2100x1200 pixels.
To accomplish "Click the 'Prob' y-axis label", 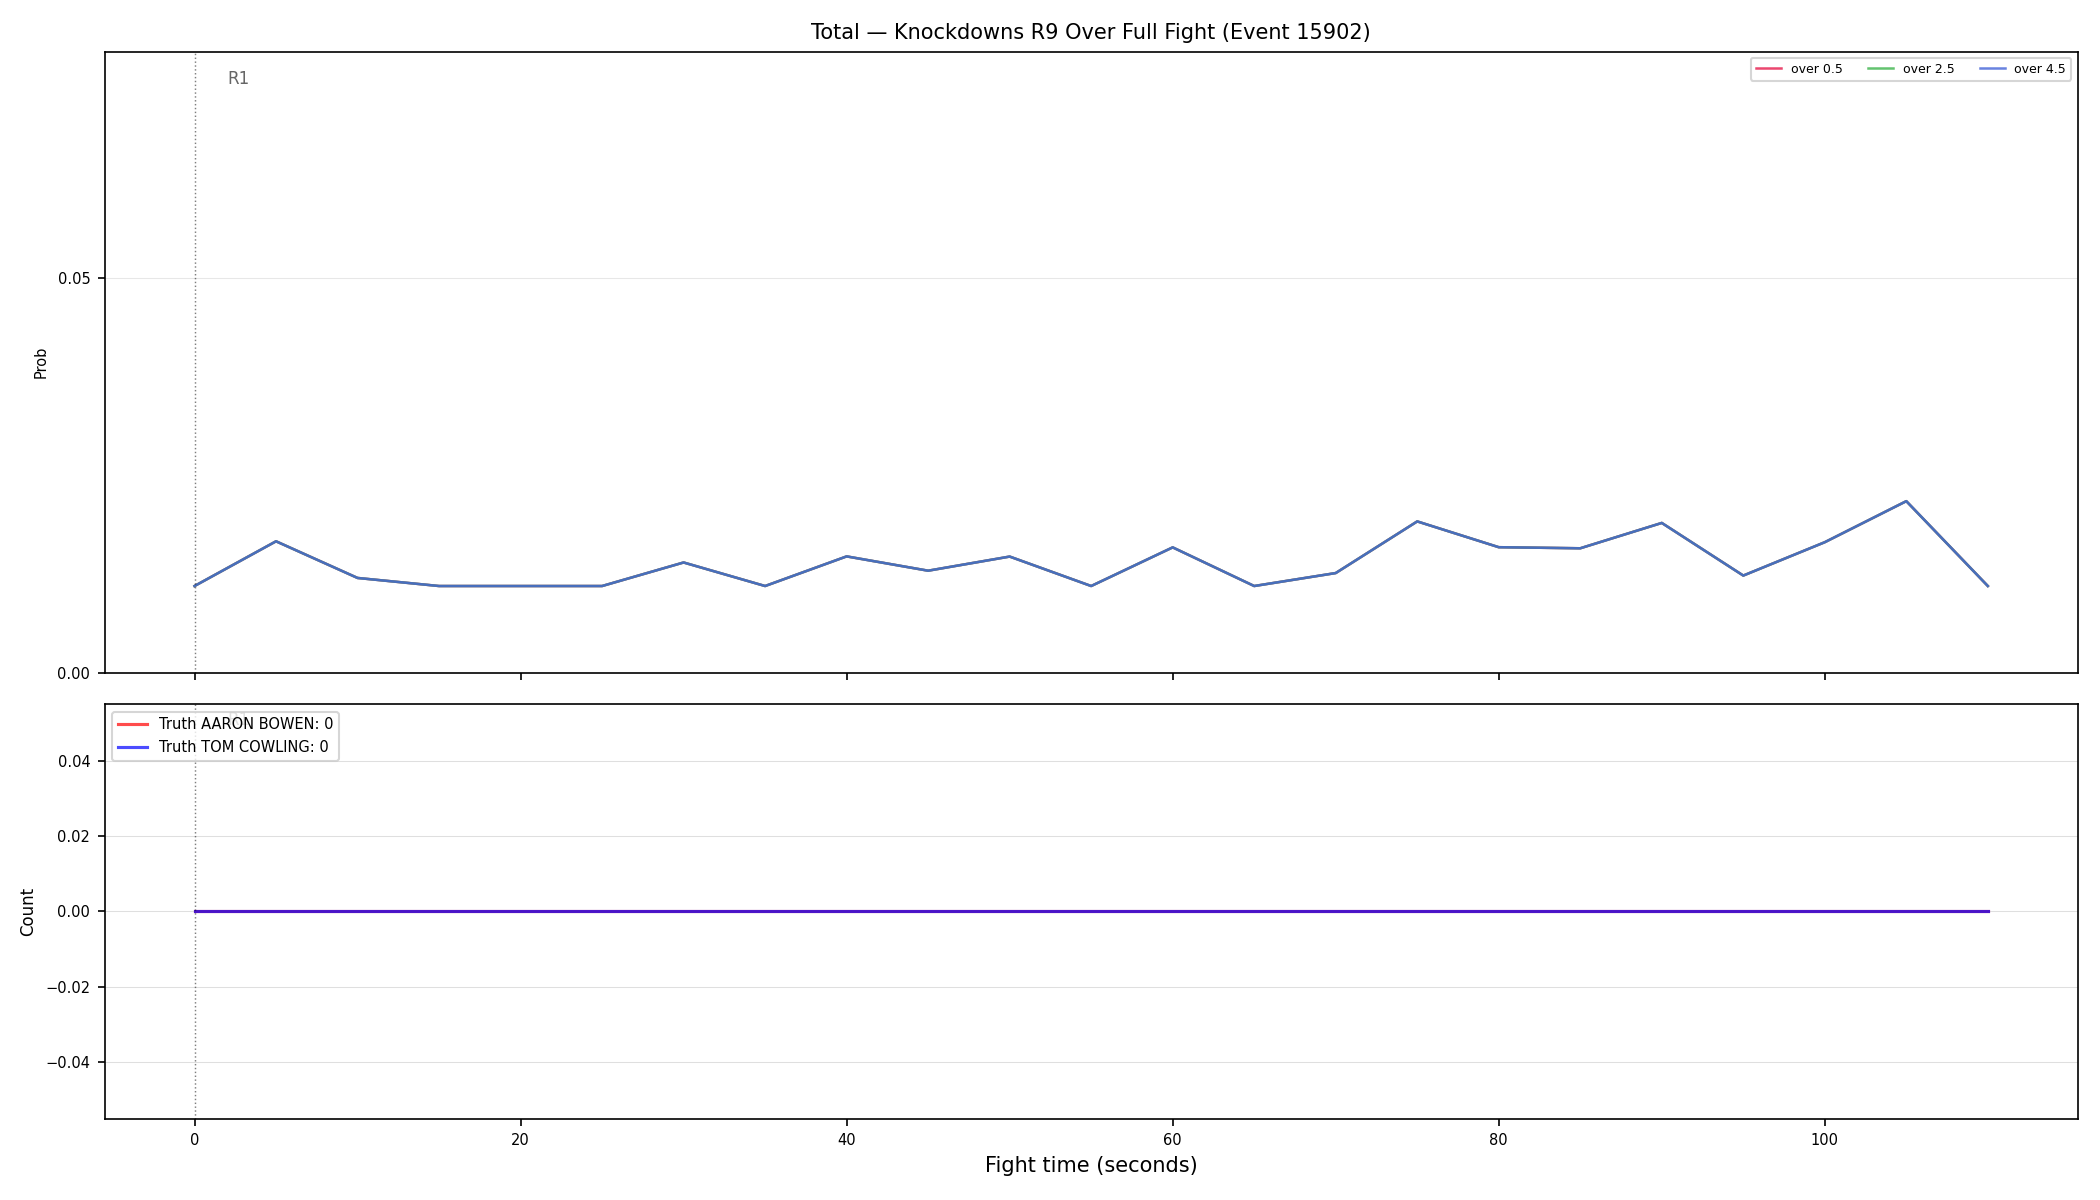I will [x=41, y=363].
